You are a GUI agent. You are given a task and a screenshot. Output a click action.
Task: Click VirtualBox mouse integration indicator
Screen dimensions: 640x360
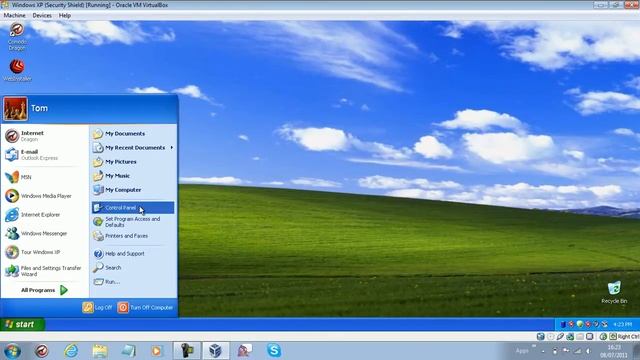click(603, 337)
